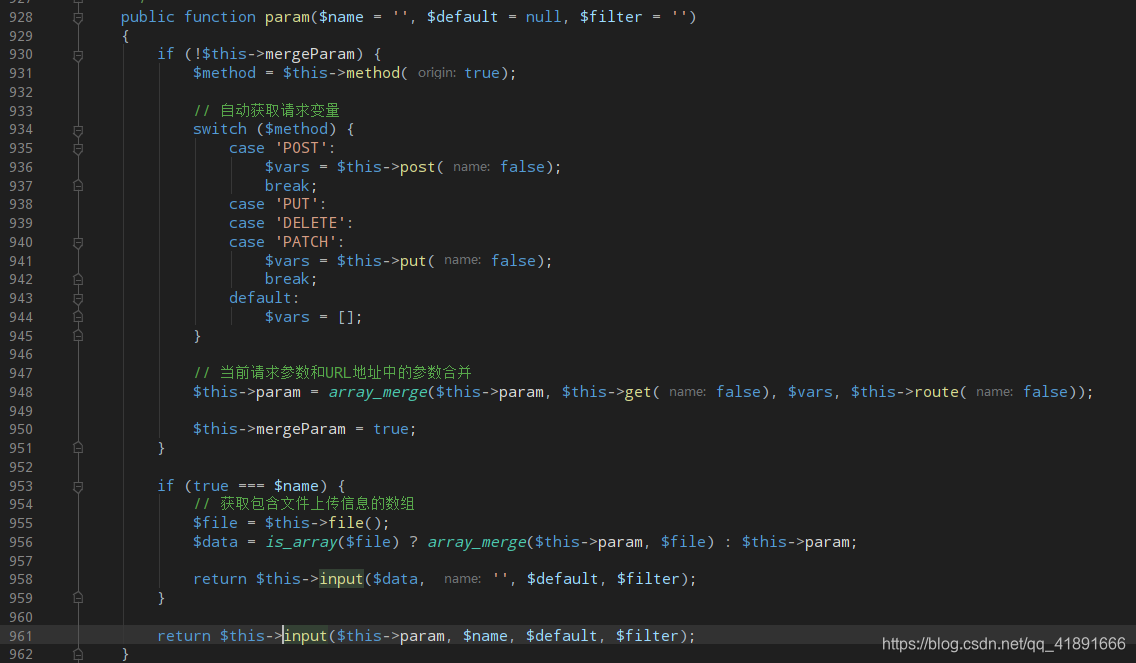Click fold end marker at line 945
Screen dimensions: 1136x663
78,335
